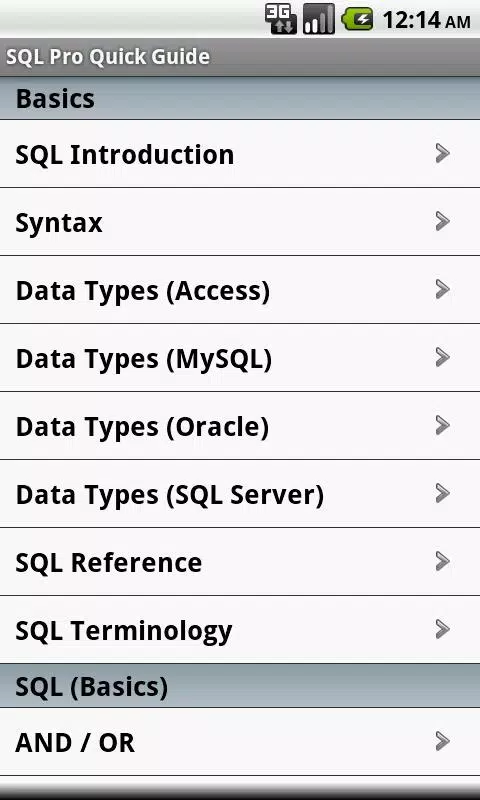
Task: Tap the arrow beside Data Types (Access)
Action: coord(443,289)
